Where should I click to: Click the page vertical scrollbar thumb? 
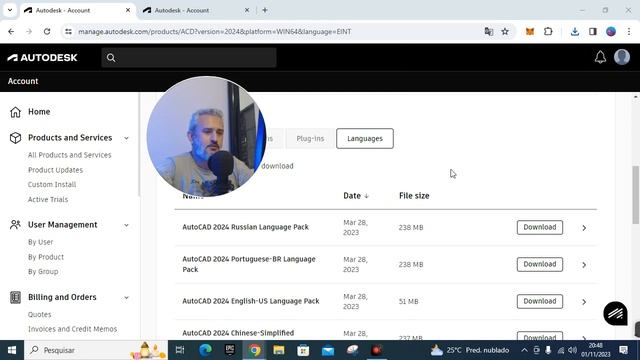[x=635, y=195]
